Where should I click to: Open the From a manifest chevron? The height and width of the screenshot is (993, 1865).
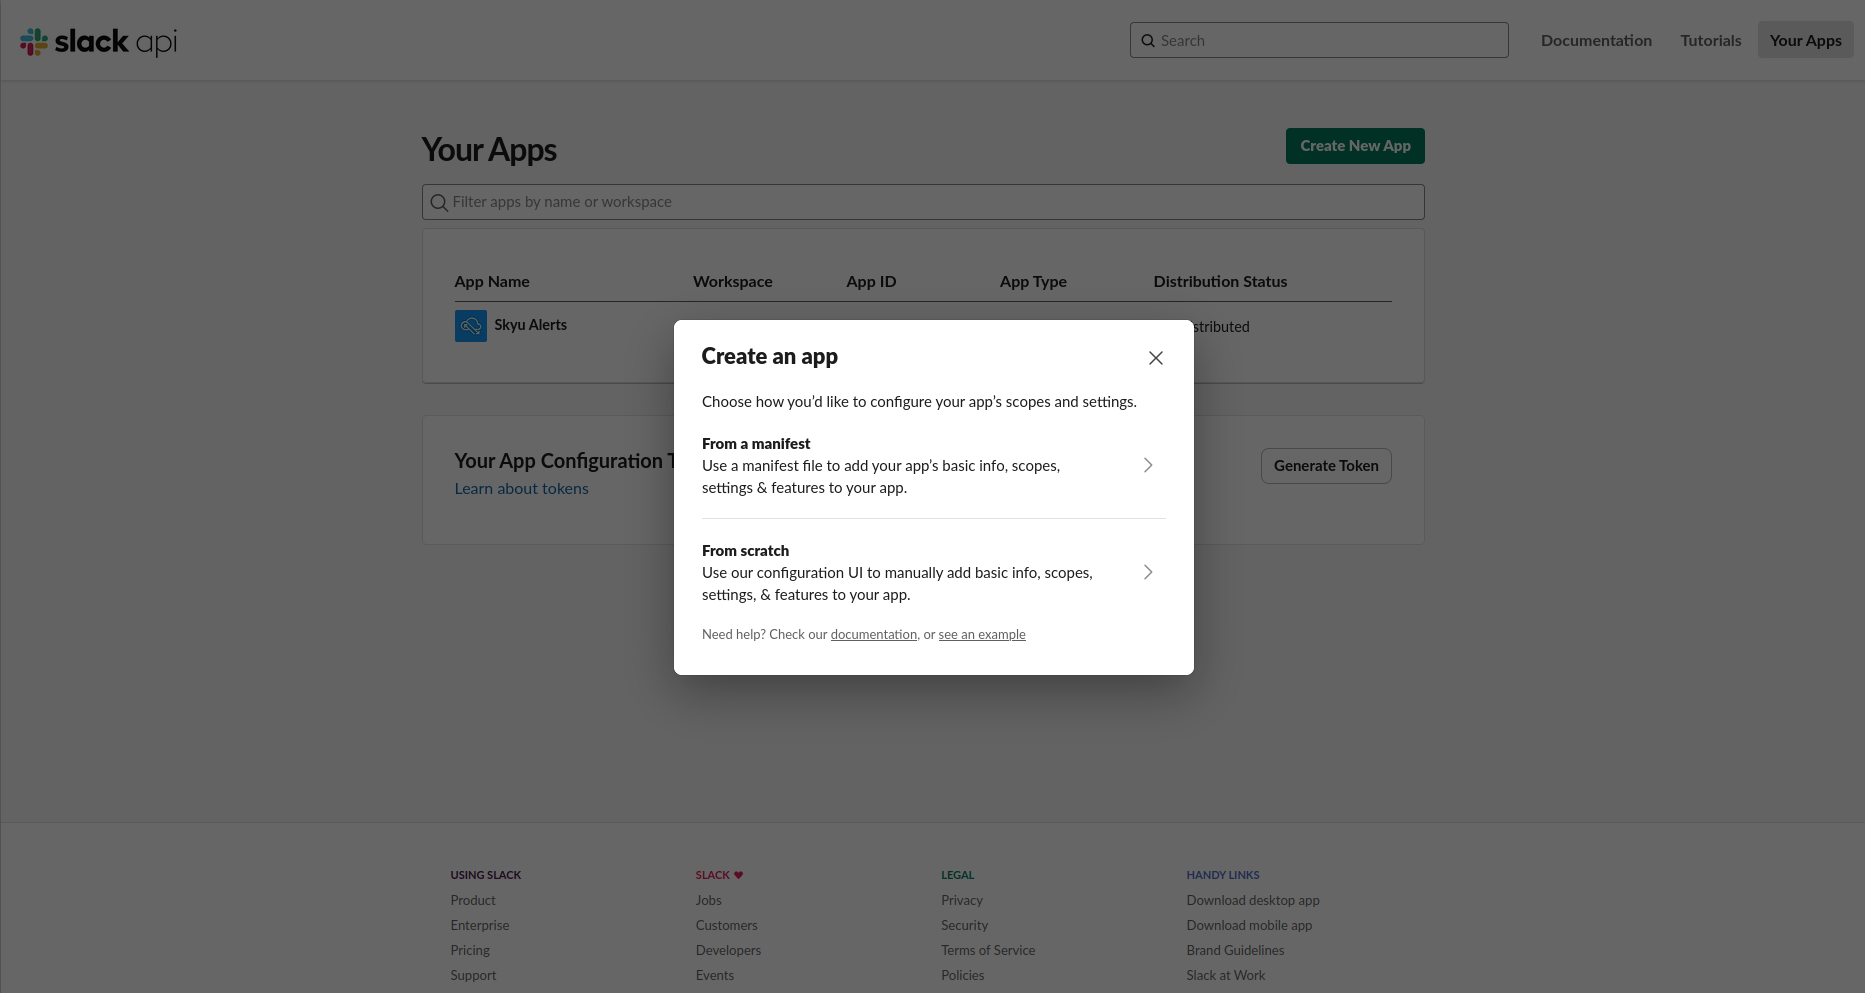pos(1148,465)
